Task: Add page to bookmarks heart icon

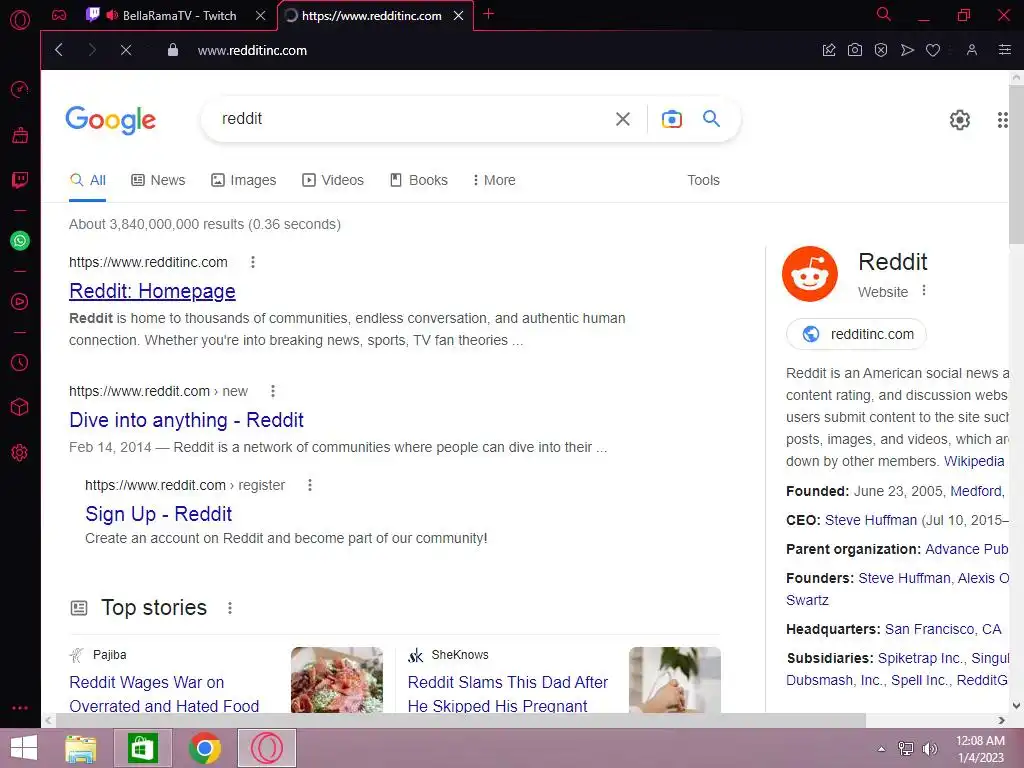Action: coord(933,50)
